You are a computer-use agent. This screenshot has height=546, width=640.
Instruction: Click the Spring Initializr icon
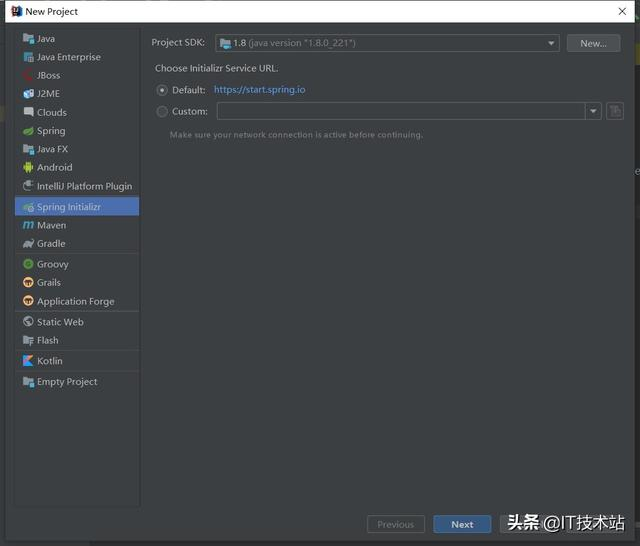(x=28, y=207)
